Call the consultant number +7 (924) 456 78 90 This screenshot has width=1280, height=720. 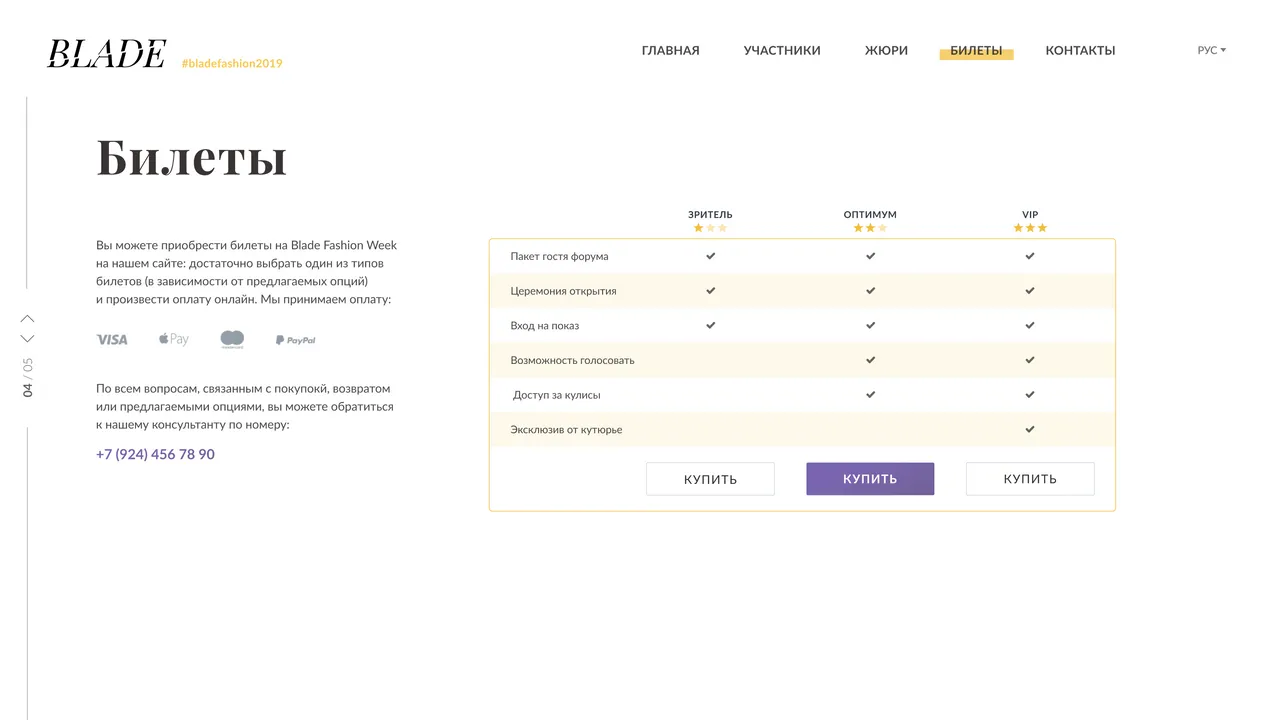coord(155,454)
